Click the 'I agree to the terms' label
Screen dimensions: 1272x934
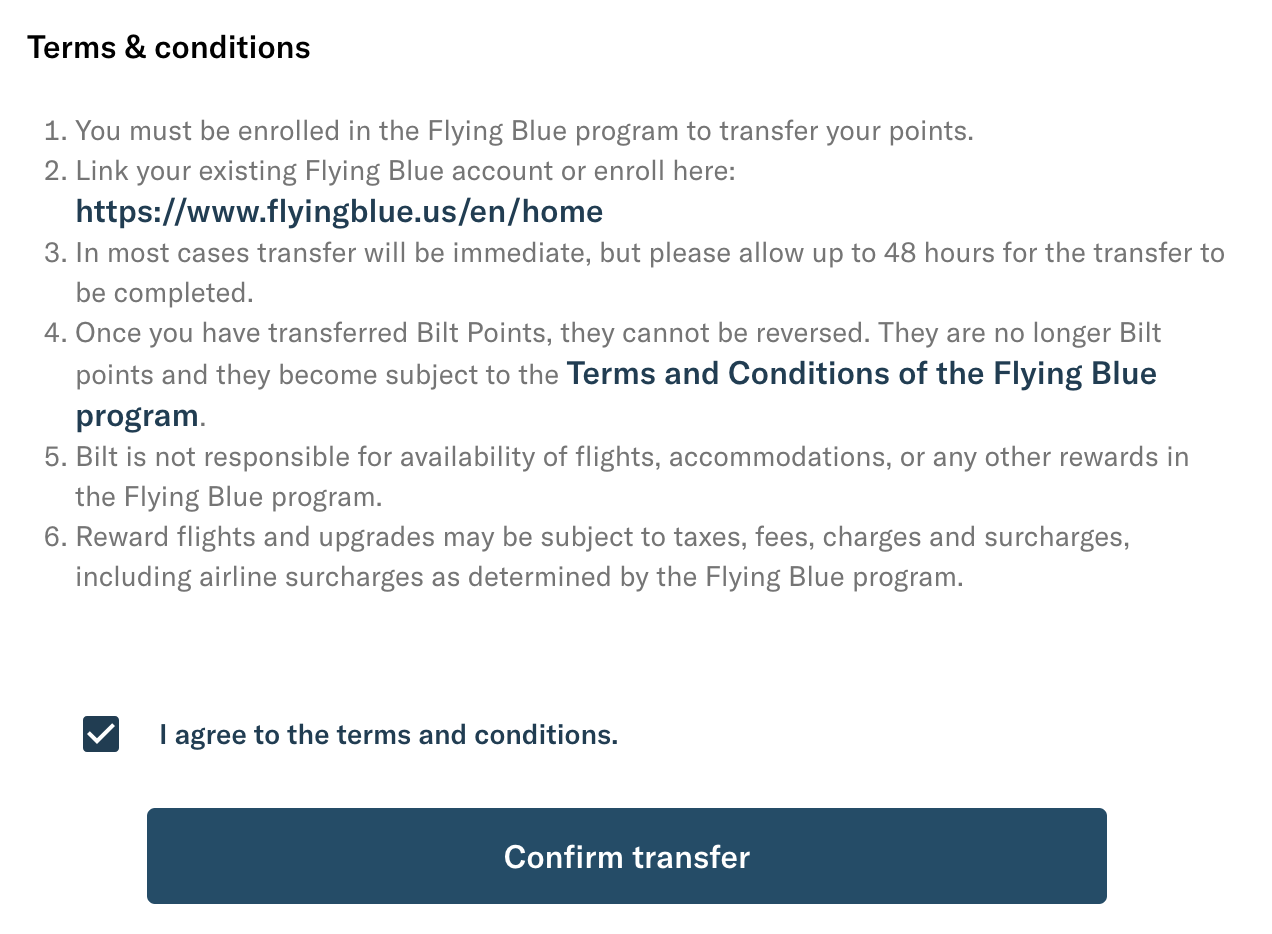click(x=388, y=735)
